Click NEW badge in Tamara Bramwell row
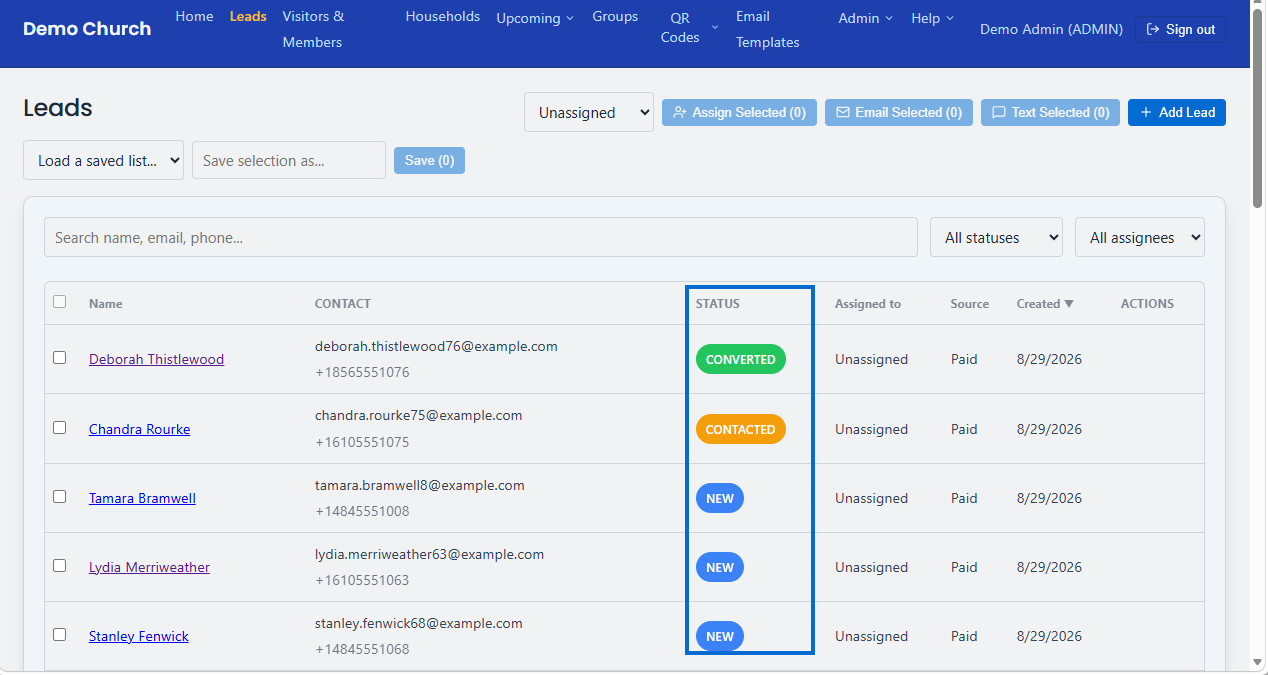1268x675 pixels. [x=720, y=498]
